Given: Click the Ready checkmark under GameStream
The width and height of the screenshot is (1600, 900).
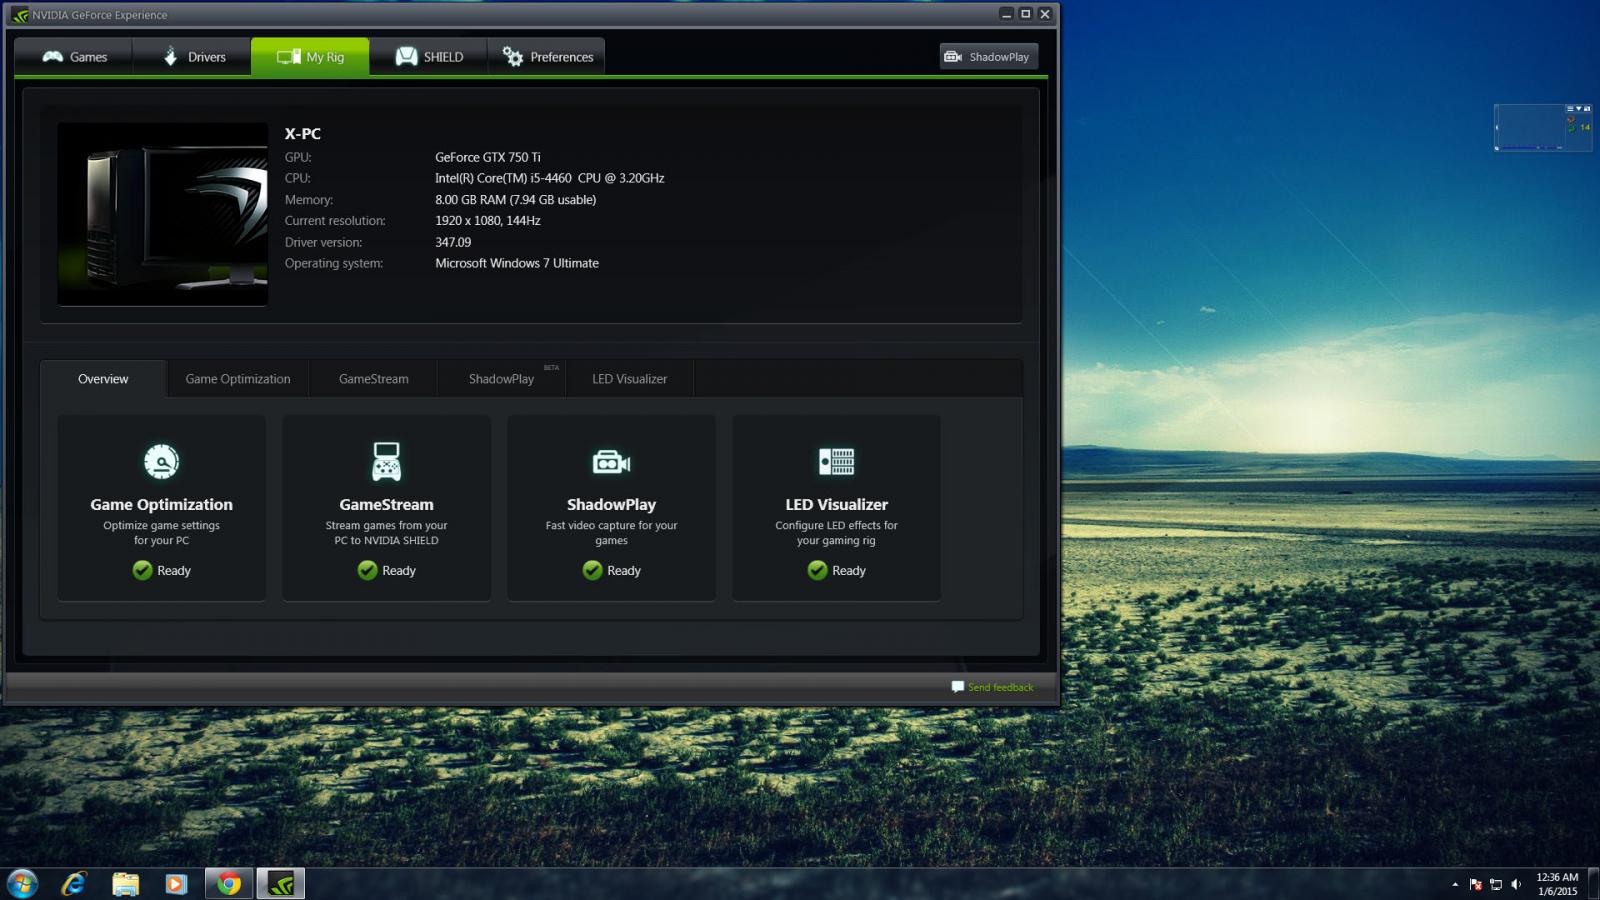Looking at the screenshot, I should 367,570.
